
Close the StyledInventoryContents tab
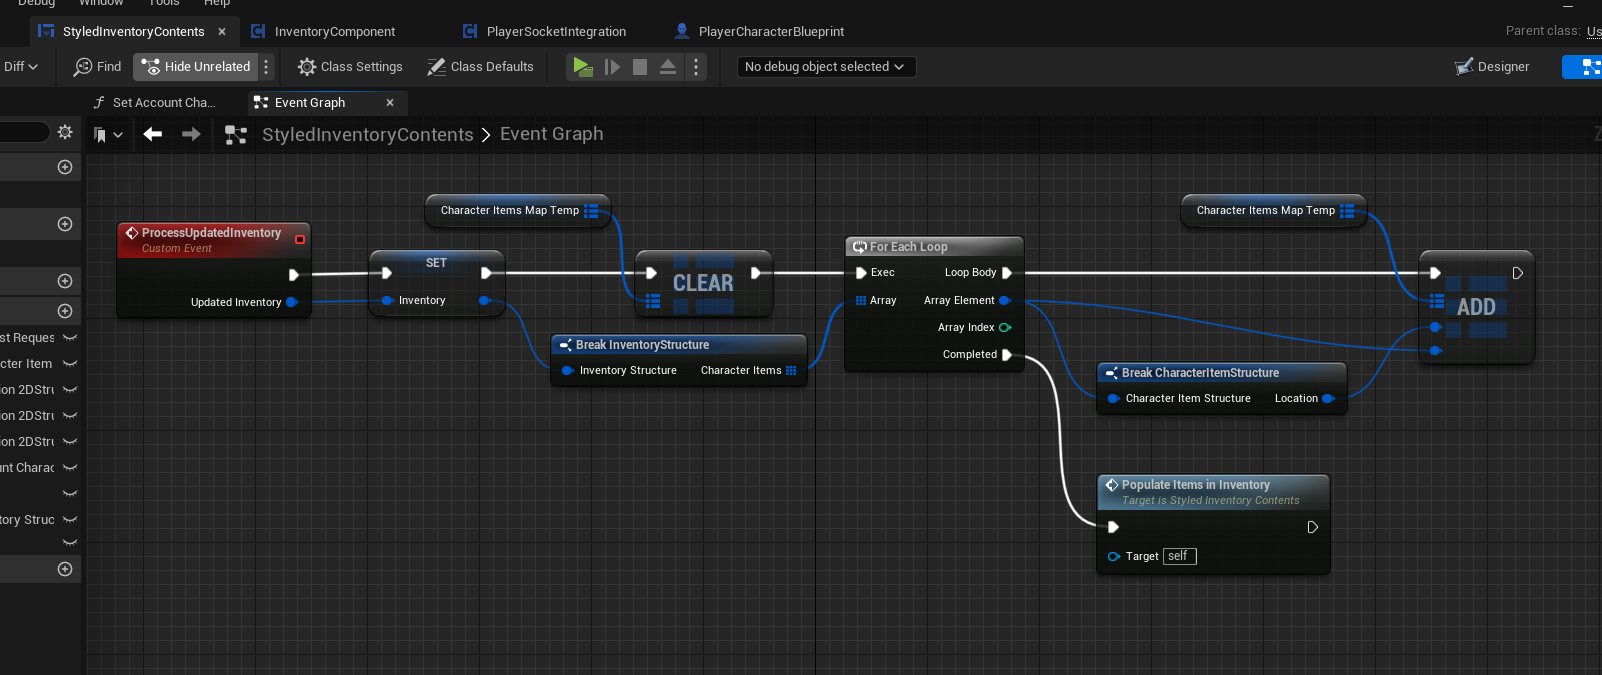(222, 32)
